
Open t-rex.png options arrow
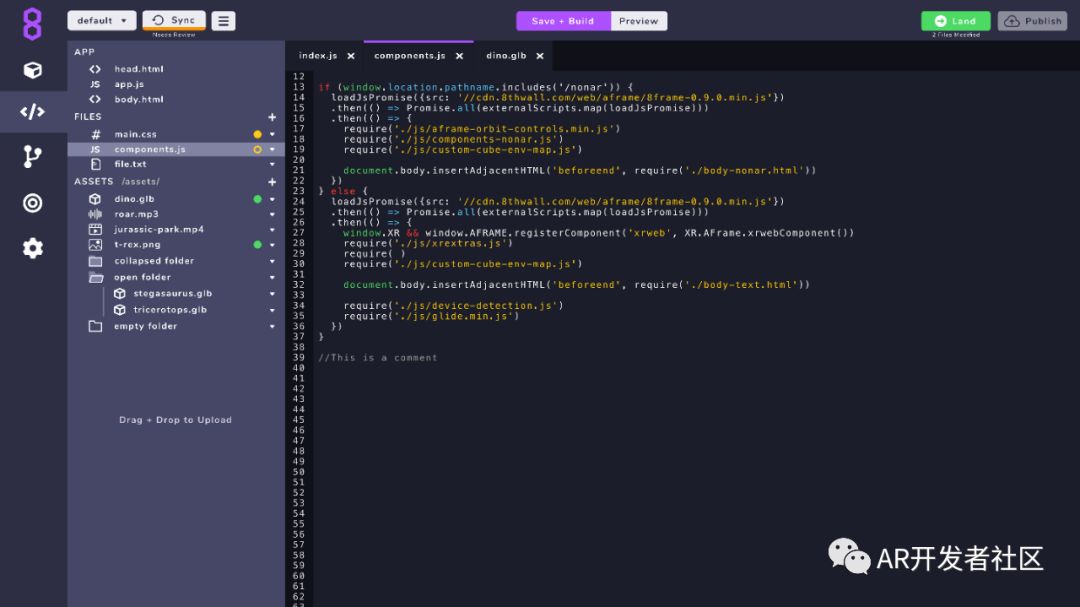[272, 245]
